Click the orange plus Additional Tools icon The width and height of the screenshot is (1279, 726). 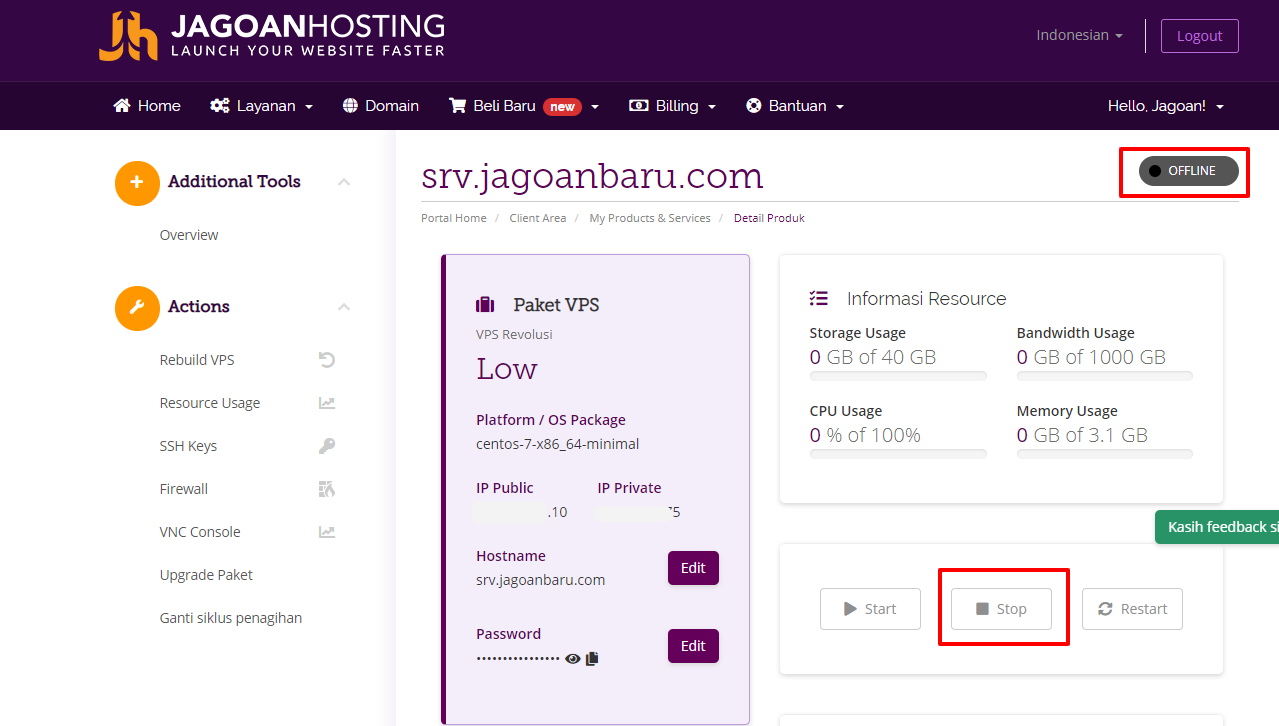(137, 183)
